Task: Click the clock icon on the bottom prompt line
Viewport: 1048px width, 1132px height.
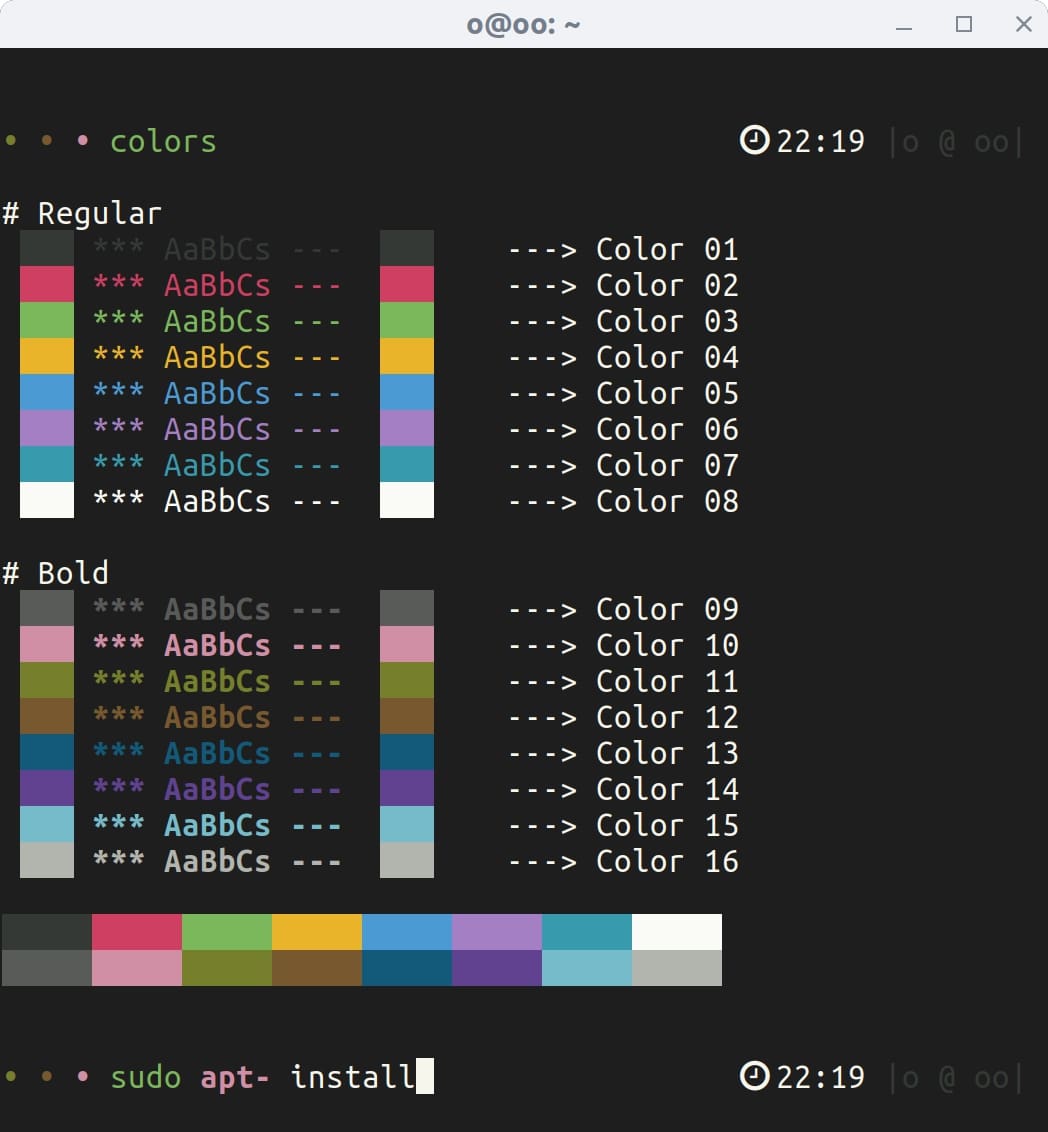Action: click(x=754, y=1076)
